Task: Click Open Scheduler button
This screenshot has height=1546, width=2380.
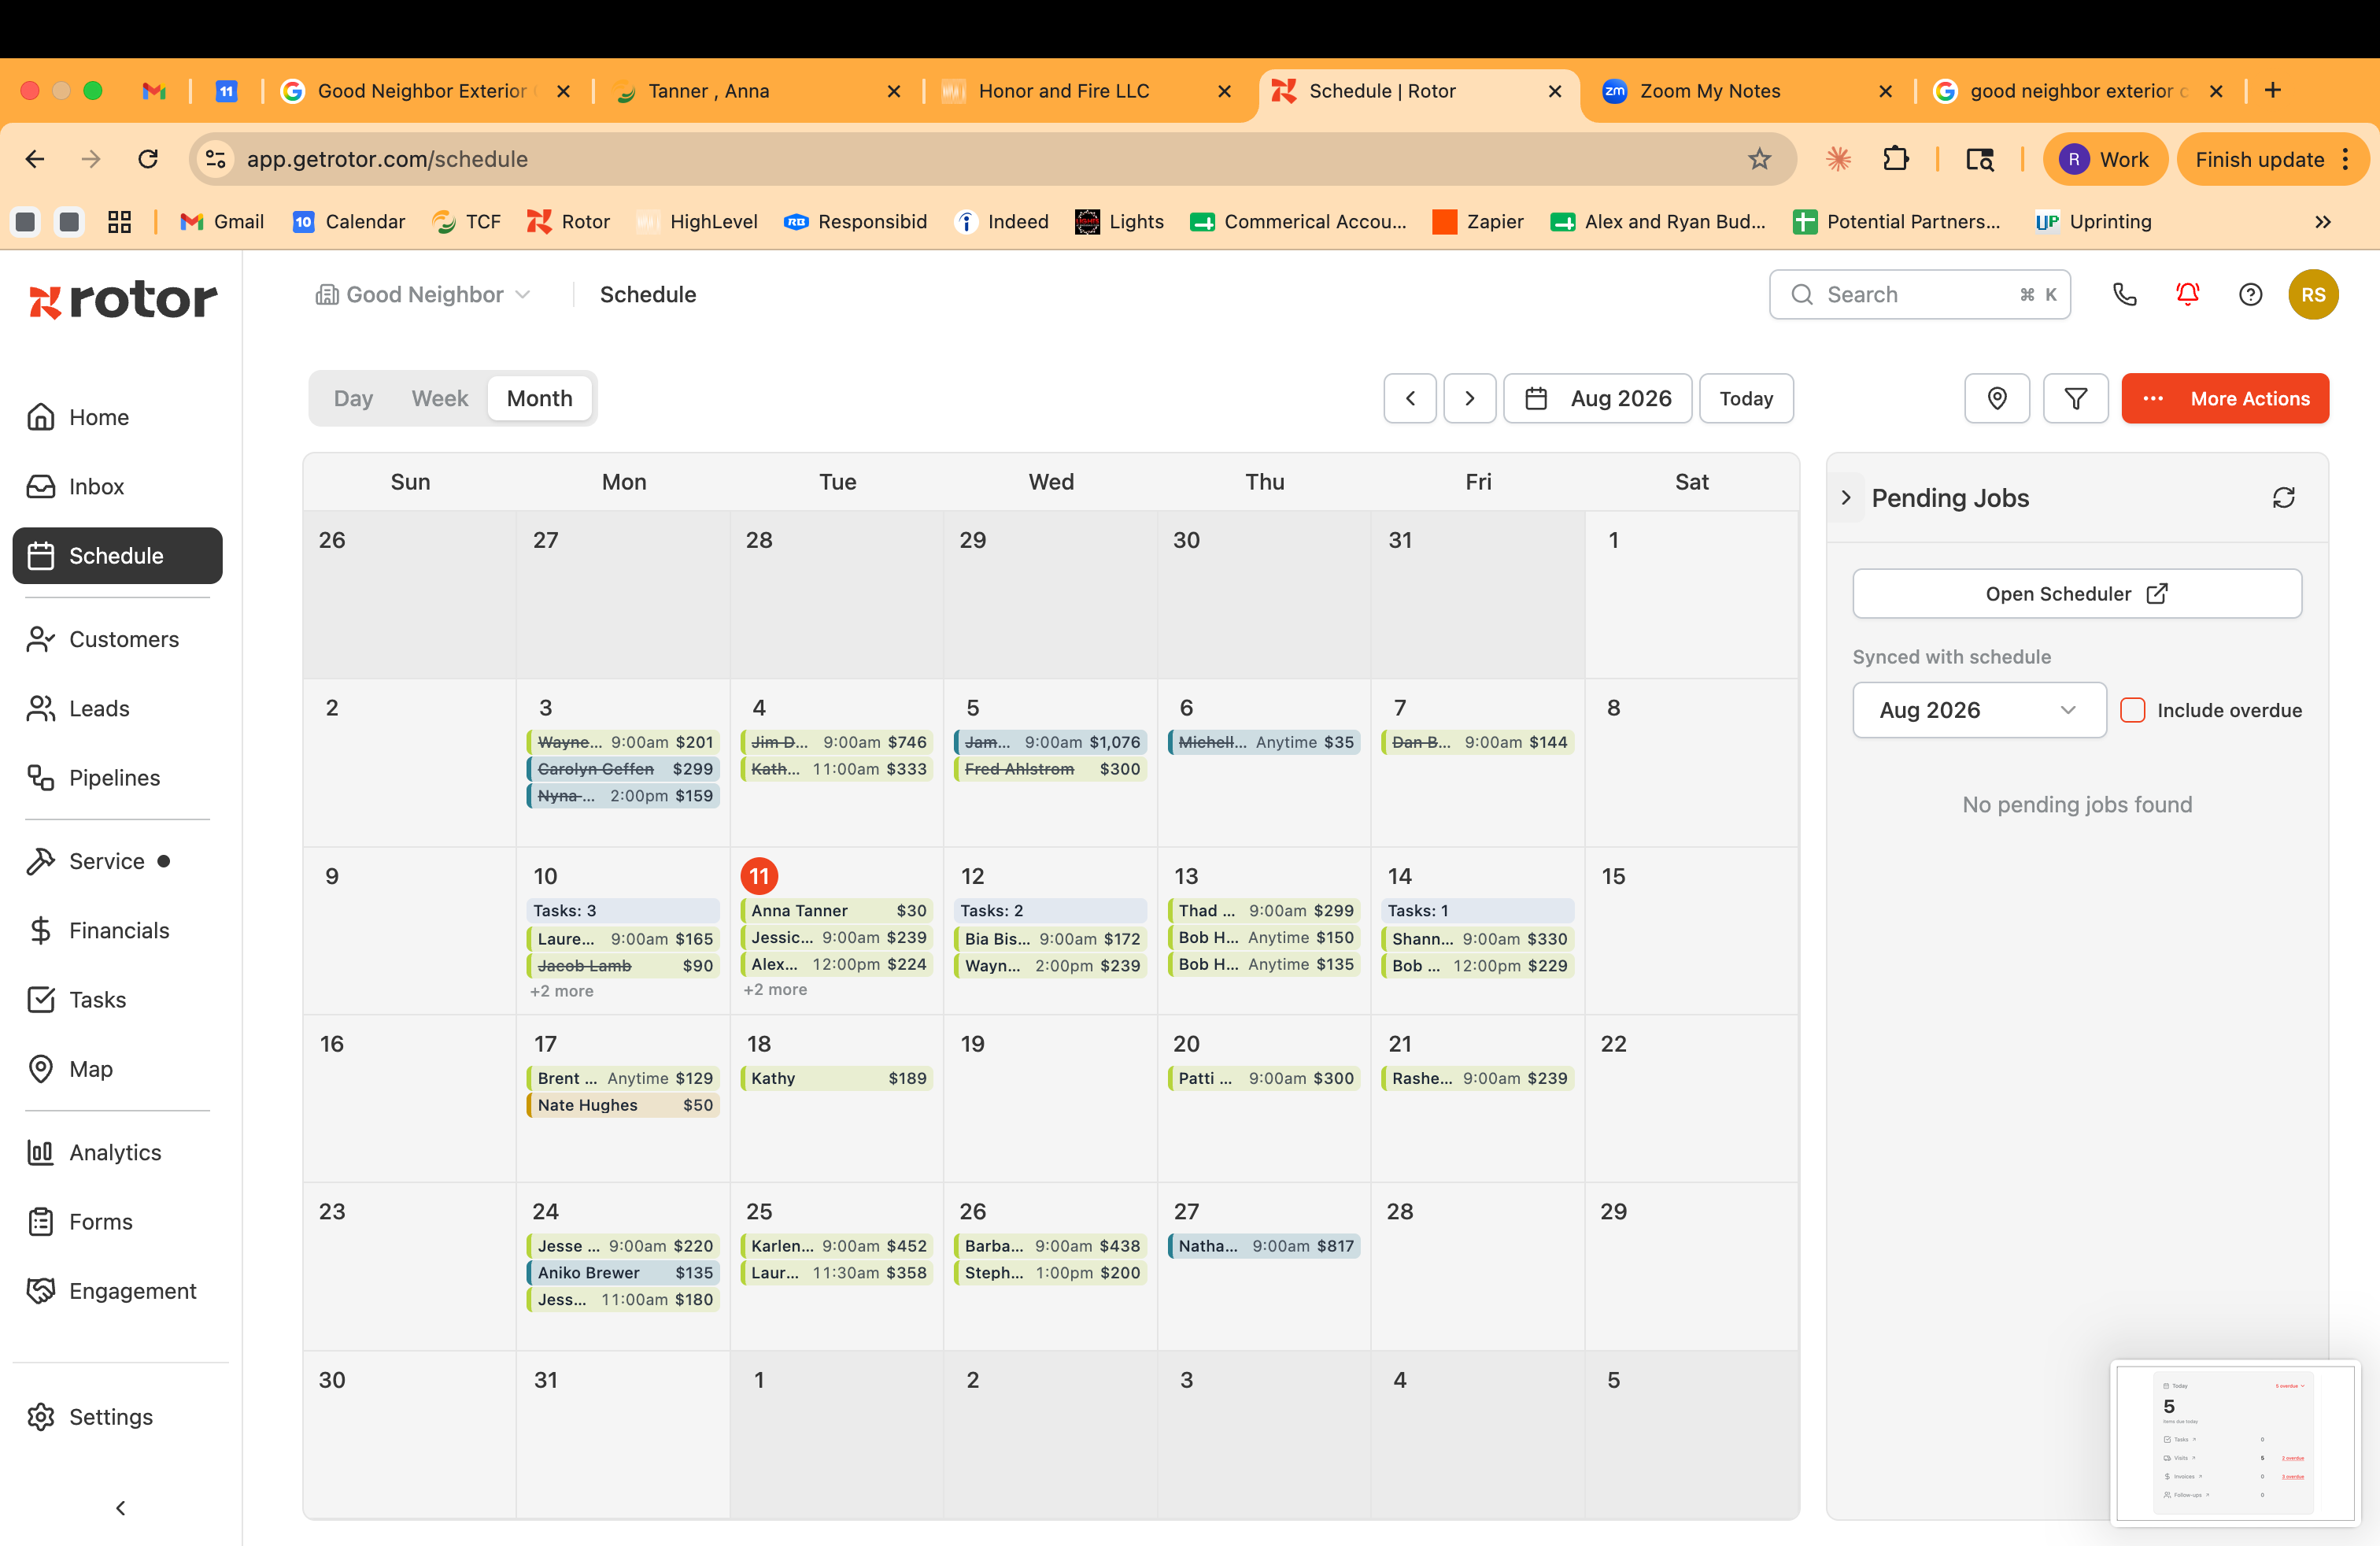Action: (x=2077, y=593)
